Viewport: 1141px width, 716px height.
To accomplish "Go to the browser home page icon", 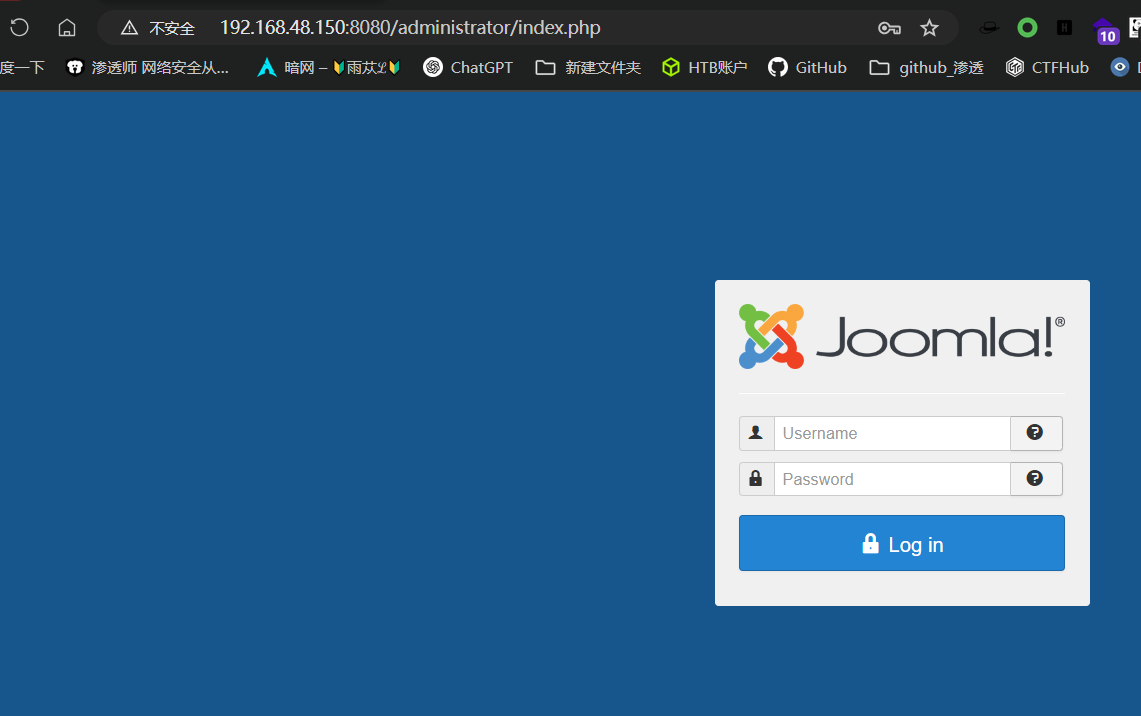I will click(67, 28).
